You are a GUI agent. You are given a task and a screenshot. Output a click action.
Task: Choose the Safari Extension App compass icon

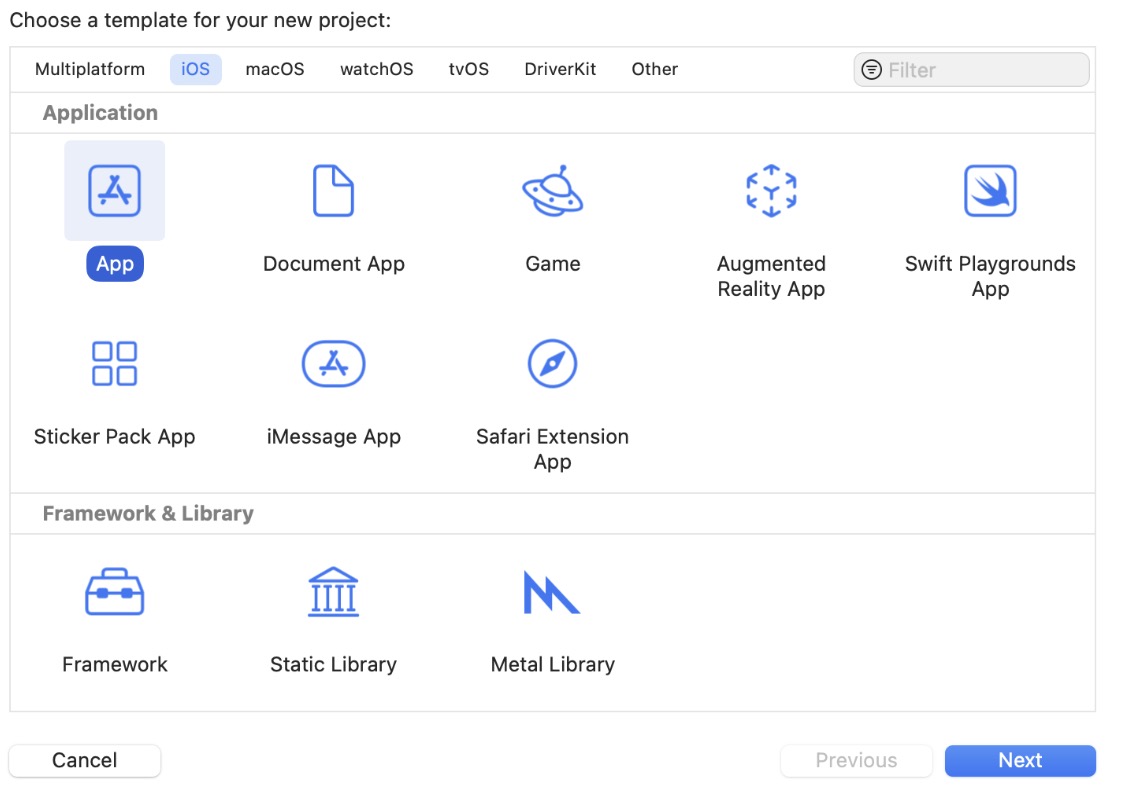[552, 363]
